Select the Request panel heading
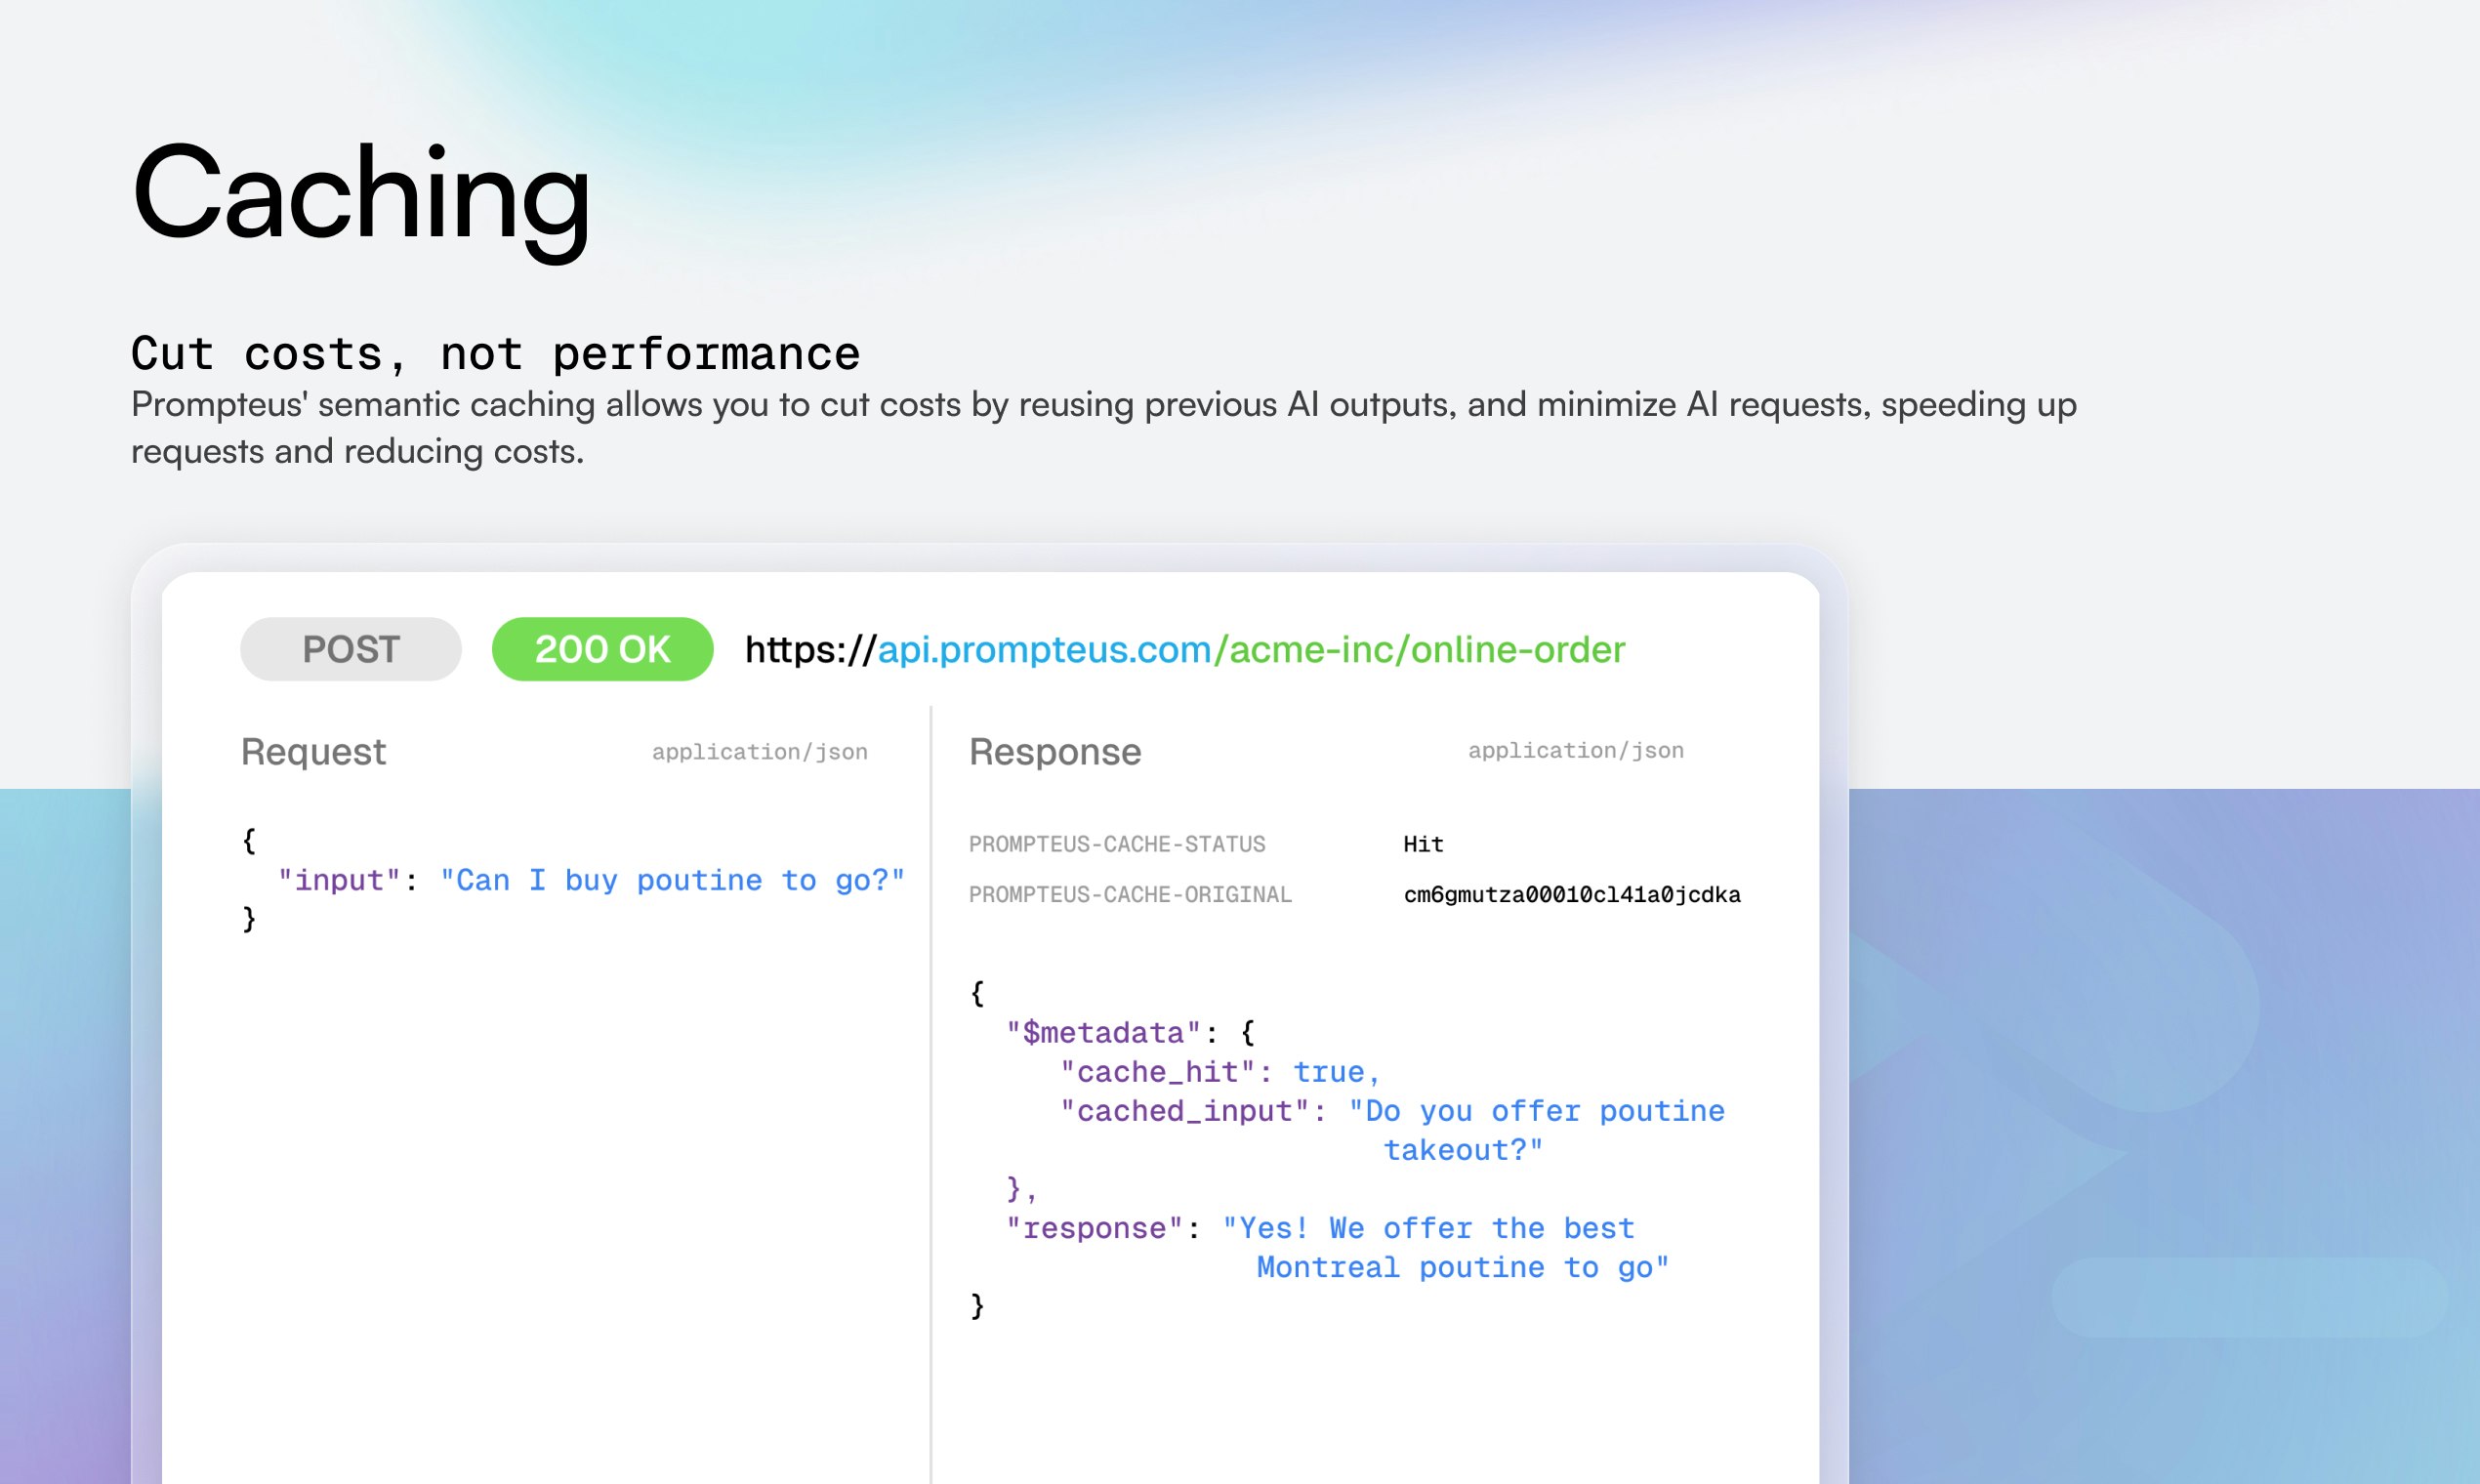Screen dimensions: 2480x1484 [x=313, y=752]
